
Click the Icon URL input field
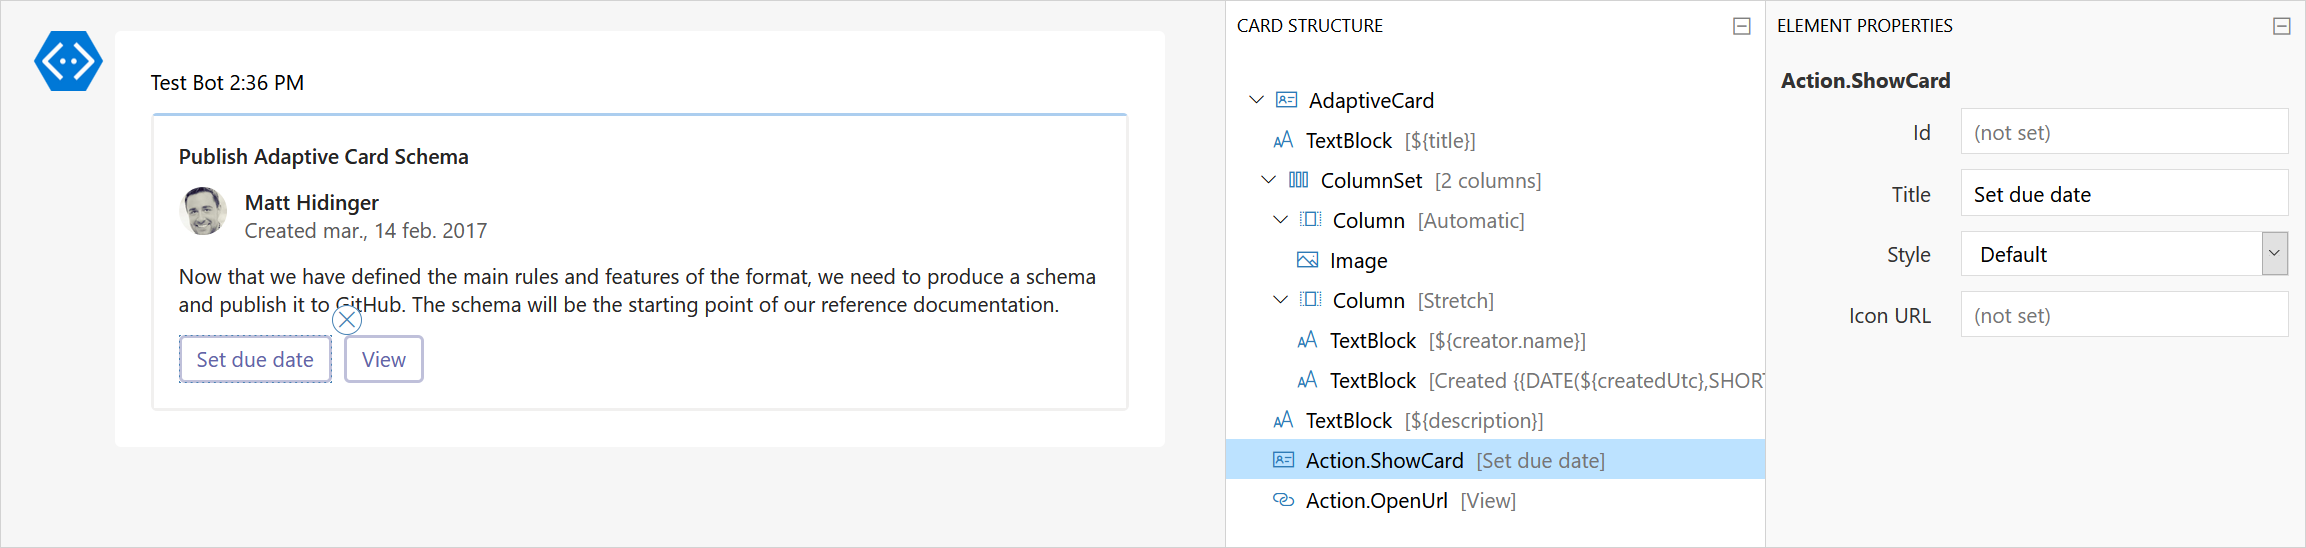click(x=2123, y=315)
